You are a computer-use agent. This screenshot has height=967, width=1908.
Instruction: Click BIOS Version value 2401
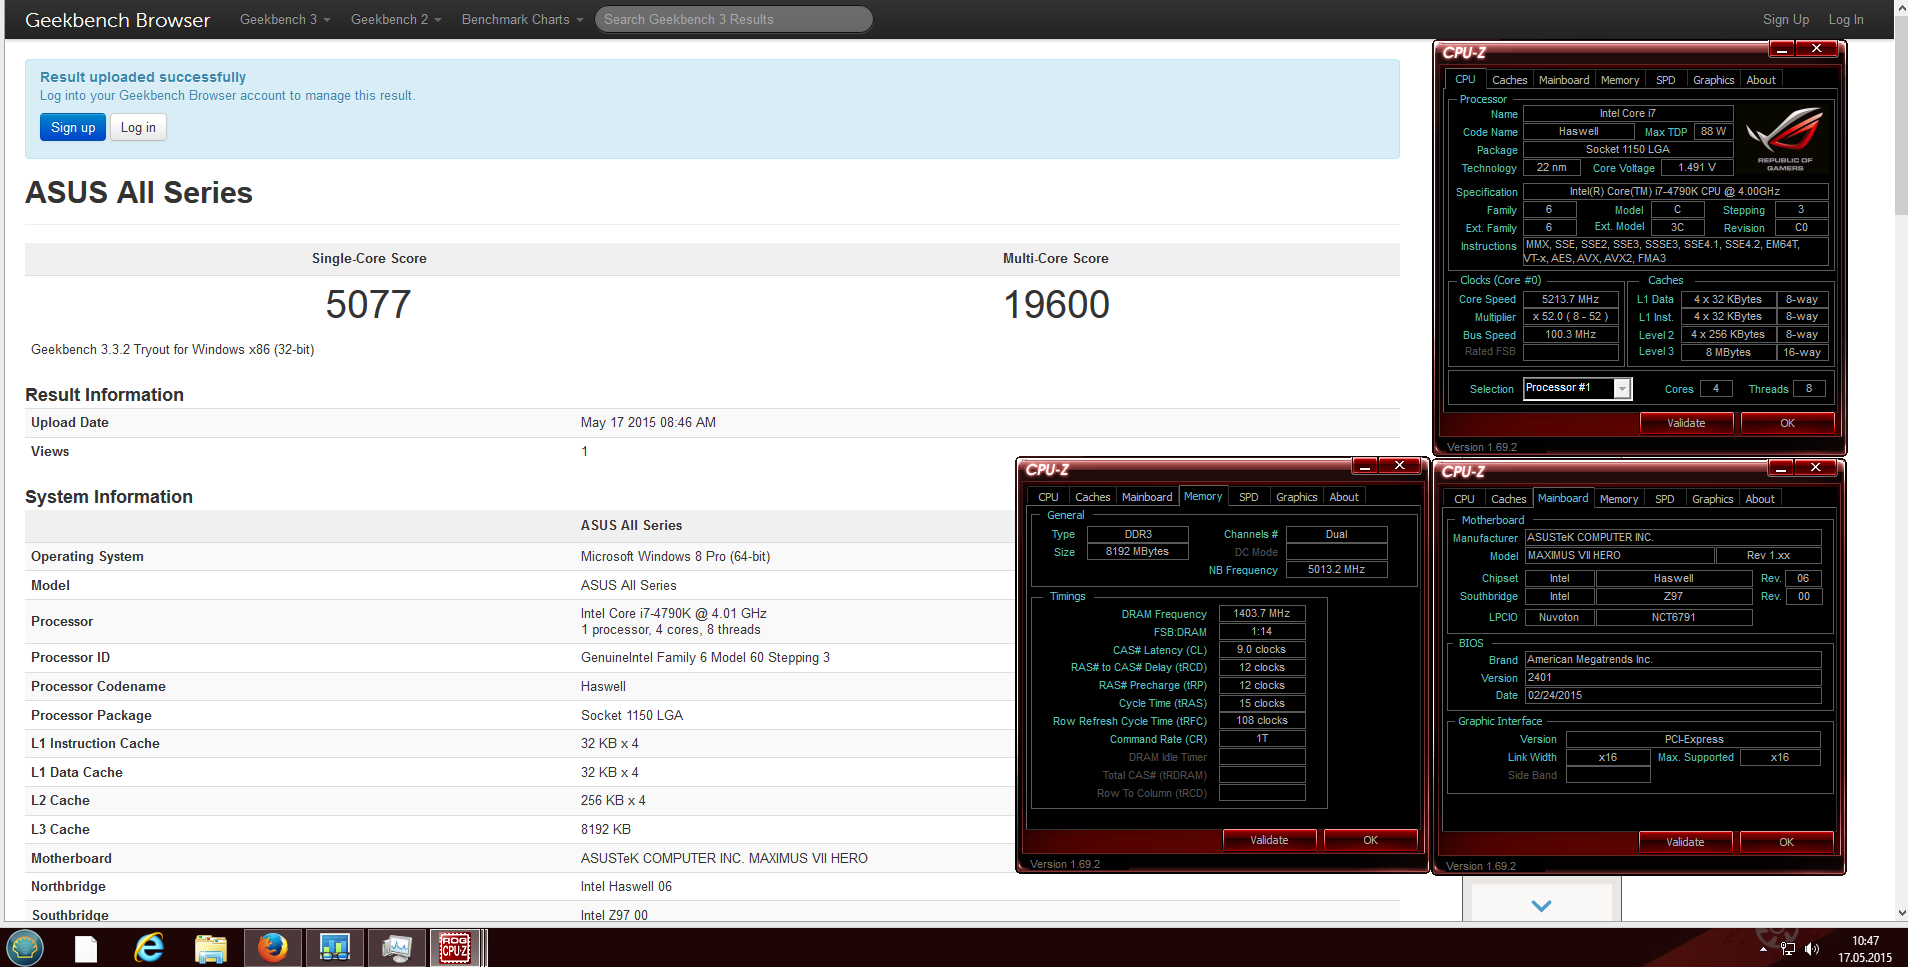click(1673, 677)
